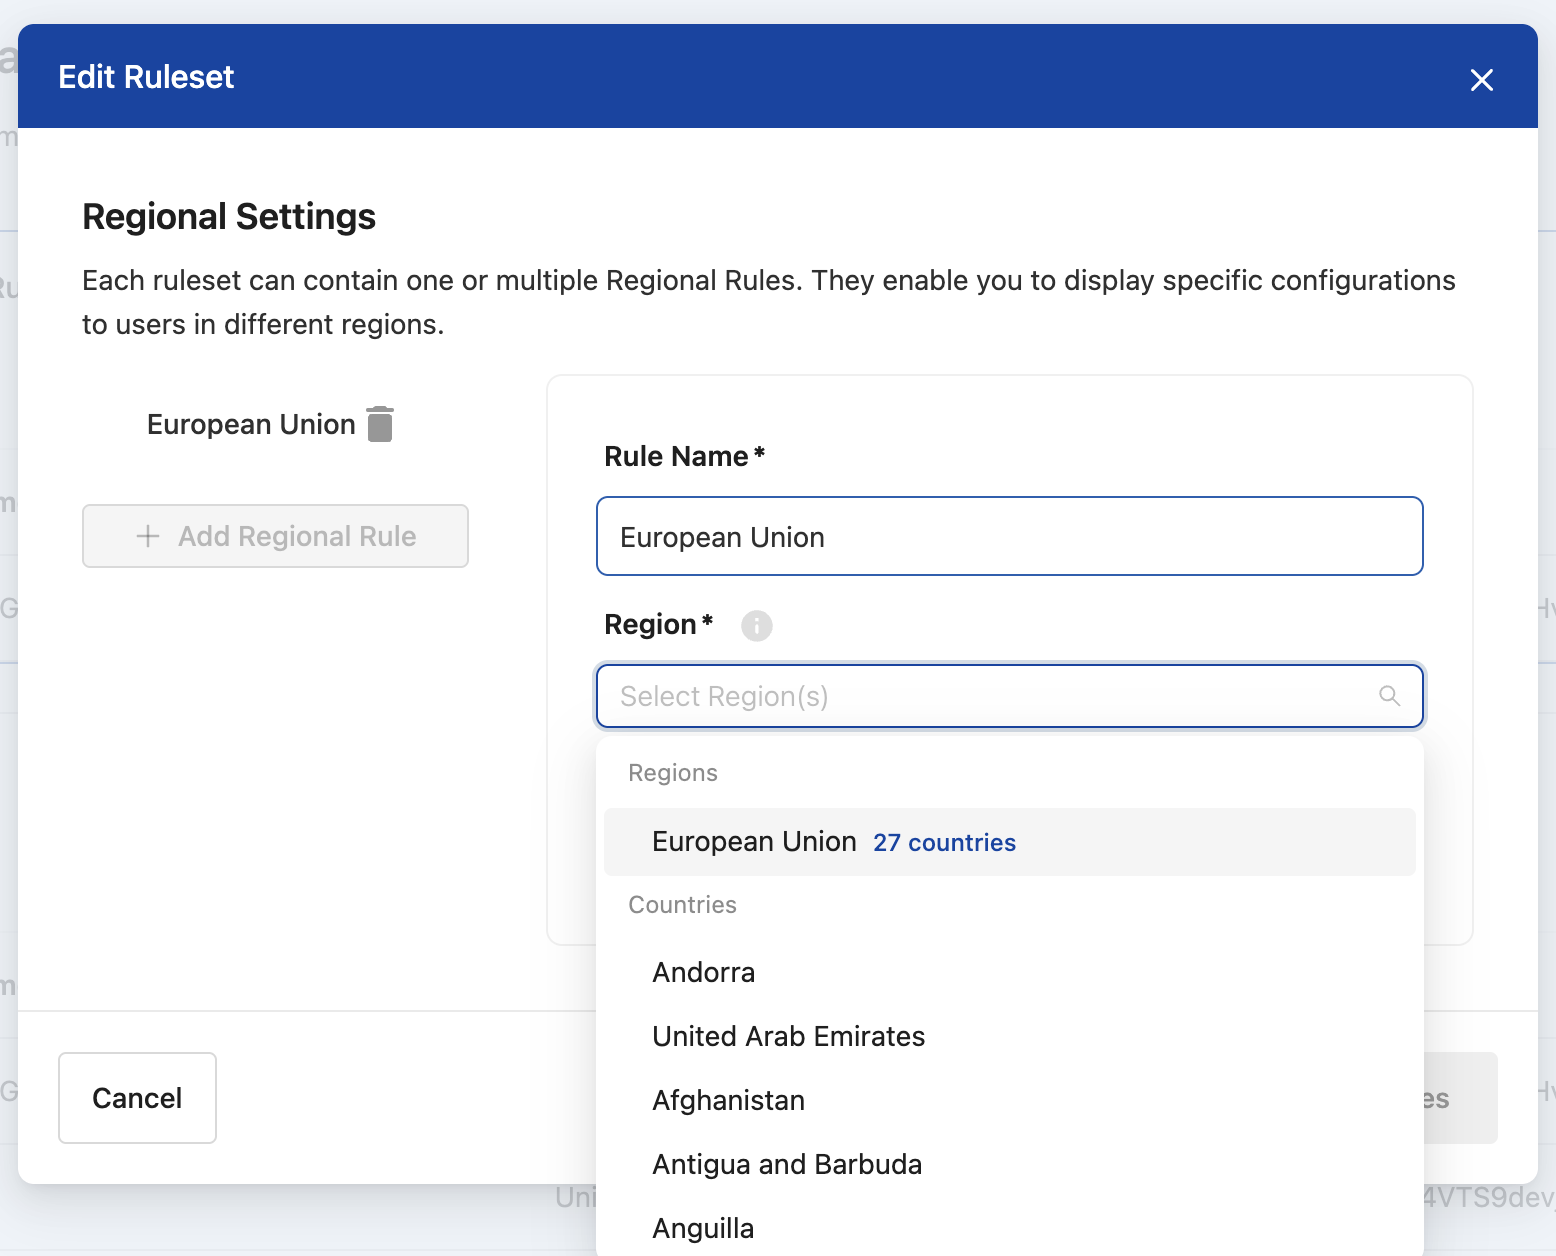Image resolution: width=1556 pixels, height=1256 pixels.
Task: Pick Afghanistan from the dropdown
Action: (x=1010, y=1100)
